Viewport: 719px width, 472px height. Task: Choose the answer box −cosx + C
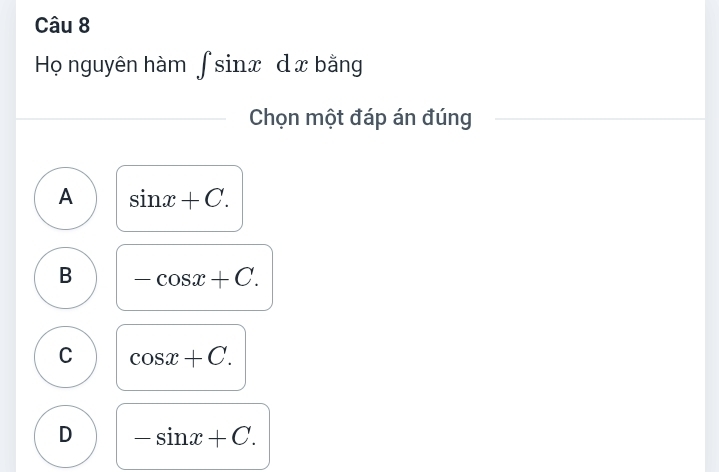tap(194, 277)
